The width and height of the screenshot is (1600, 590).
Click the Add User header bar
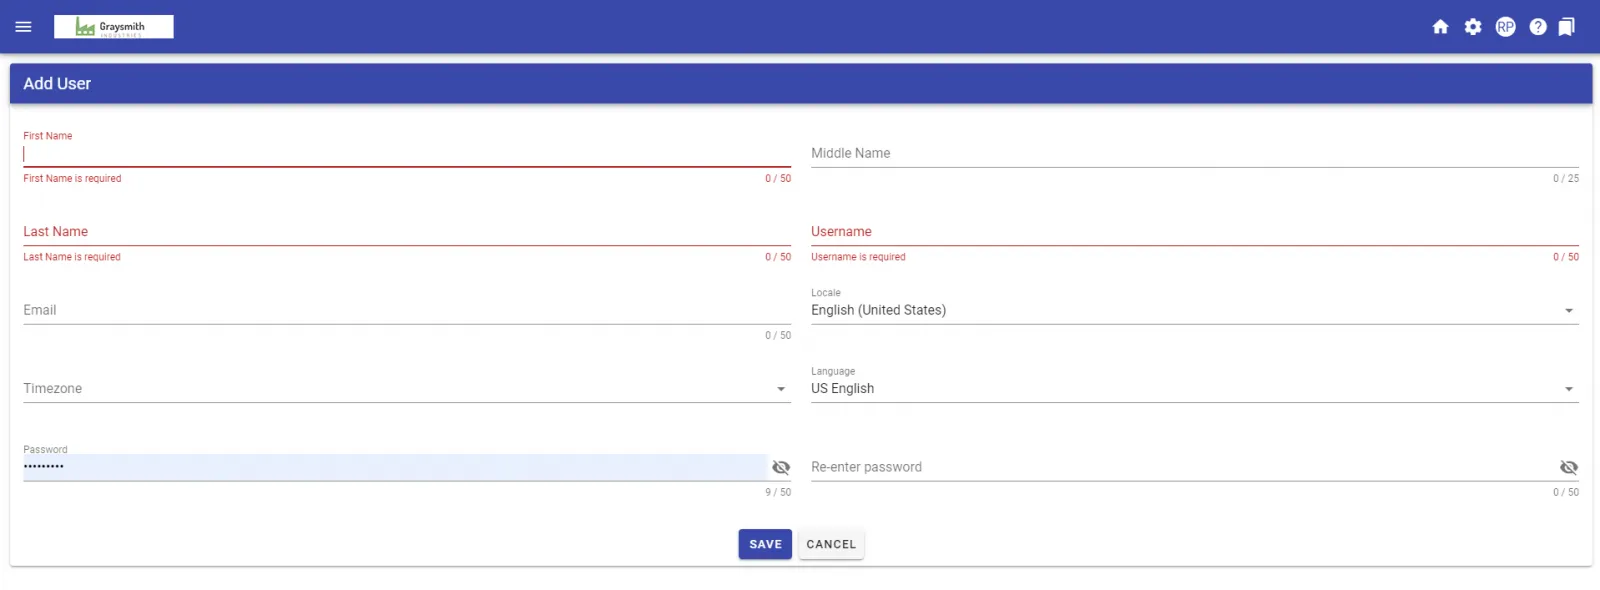coord(800,83)
